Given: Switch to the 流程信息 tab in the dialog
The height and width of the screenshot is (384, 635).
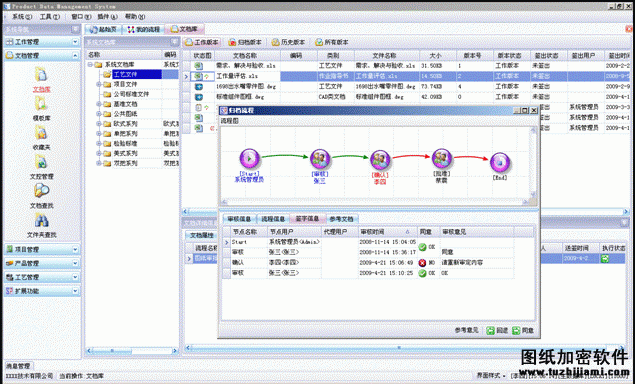Looking at the screenshot, I should tap(273, 219).
